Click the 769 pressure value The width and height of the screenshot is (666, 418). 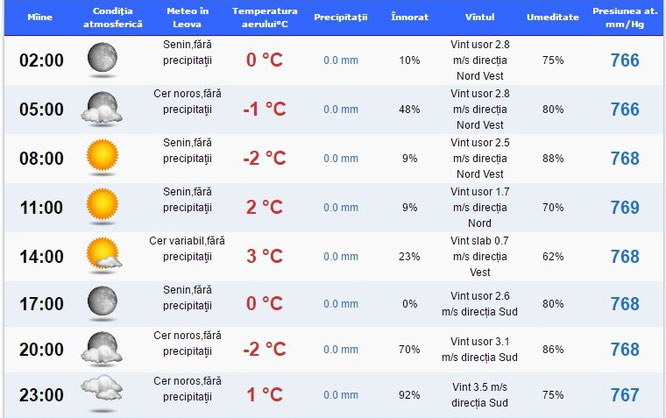tap(625, 207)
